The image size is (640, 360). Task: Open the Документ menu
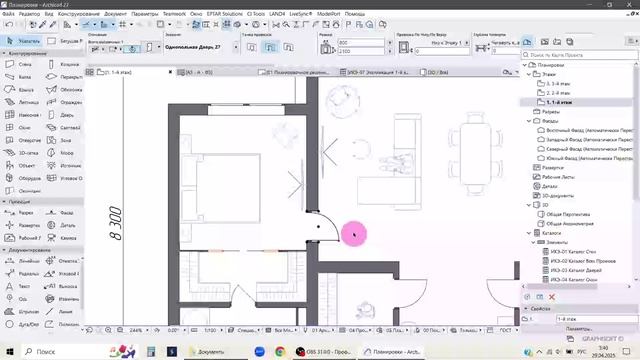(x=115, y=14)
